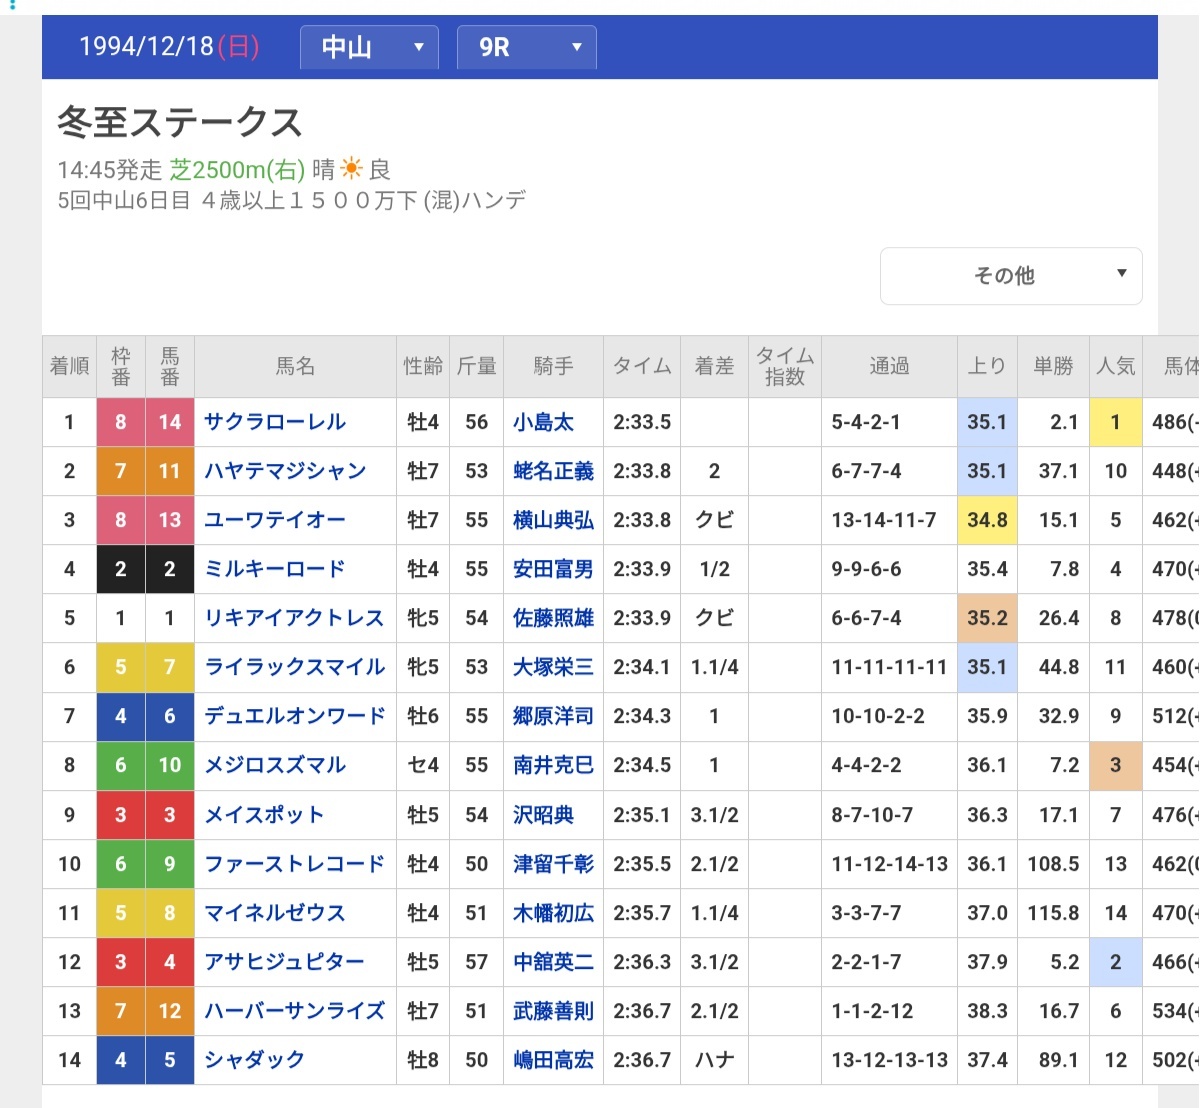Open the ミルキーロード horse link
This screenshot has width=1200, height=1108.
point(273,569)
